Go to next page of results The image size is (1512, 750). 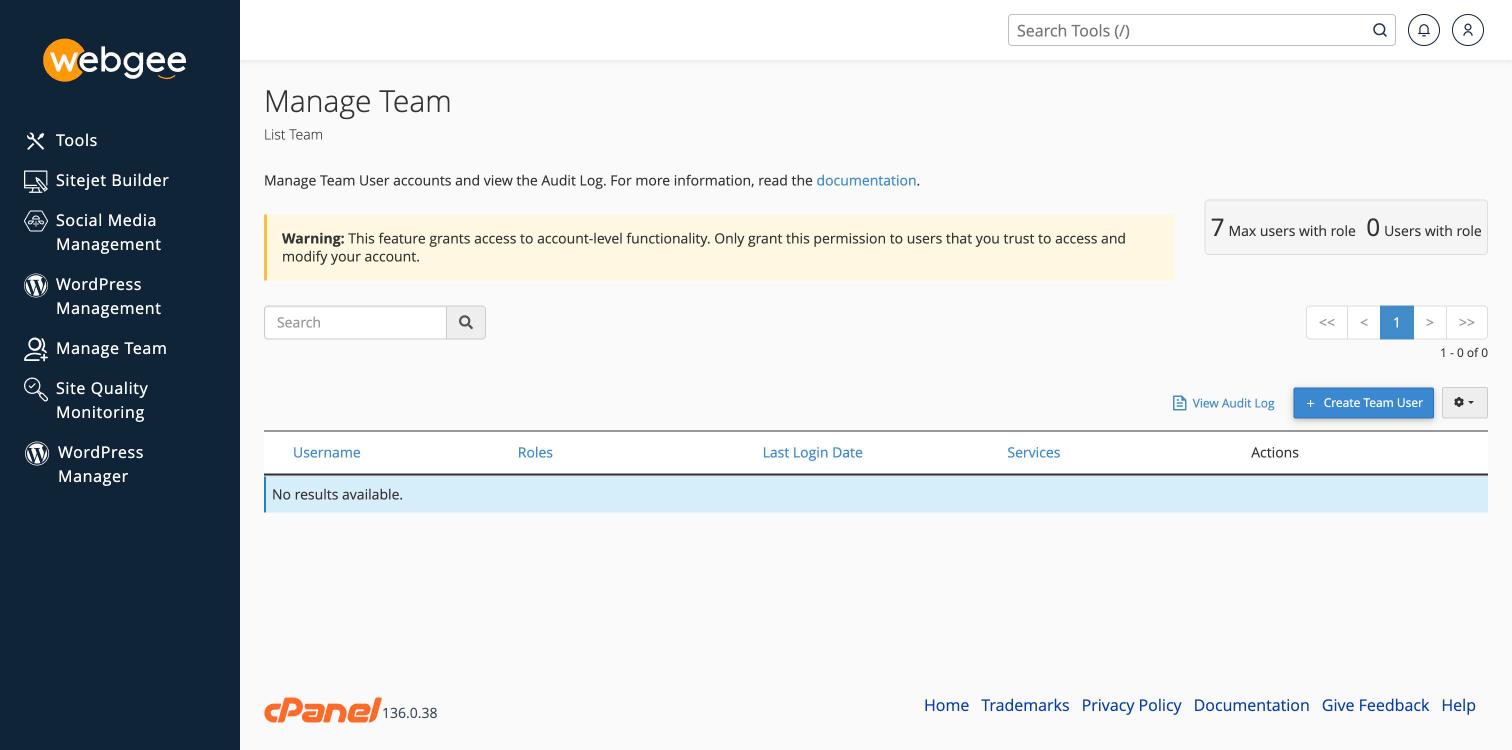click(1430, 322)
